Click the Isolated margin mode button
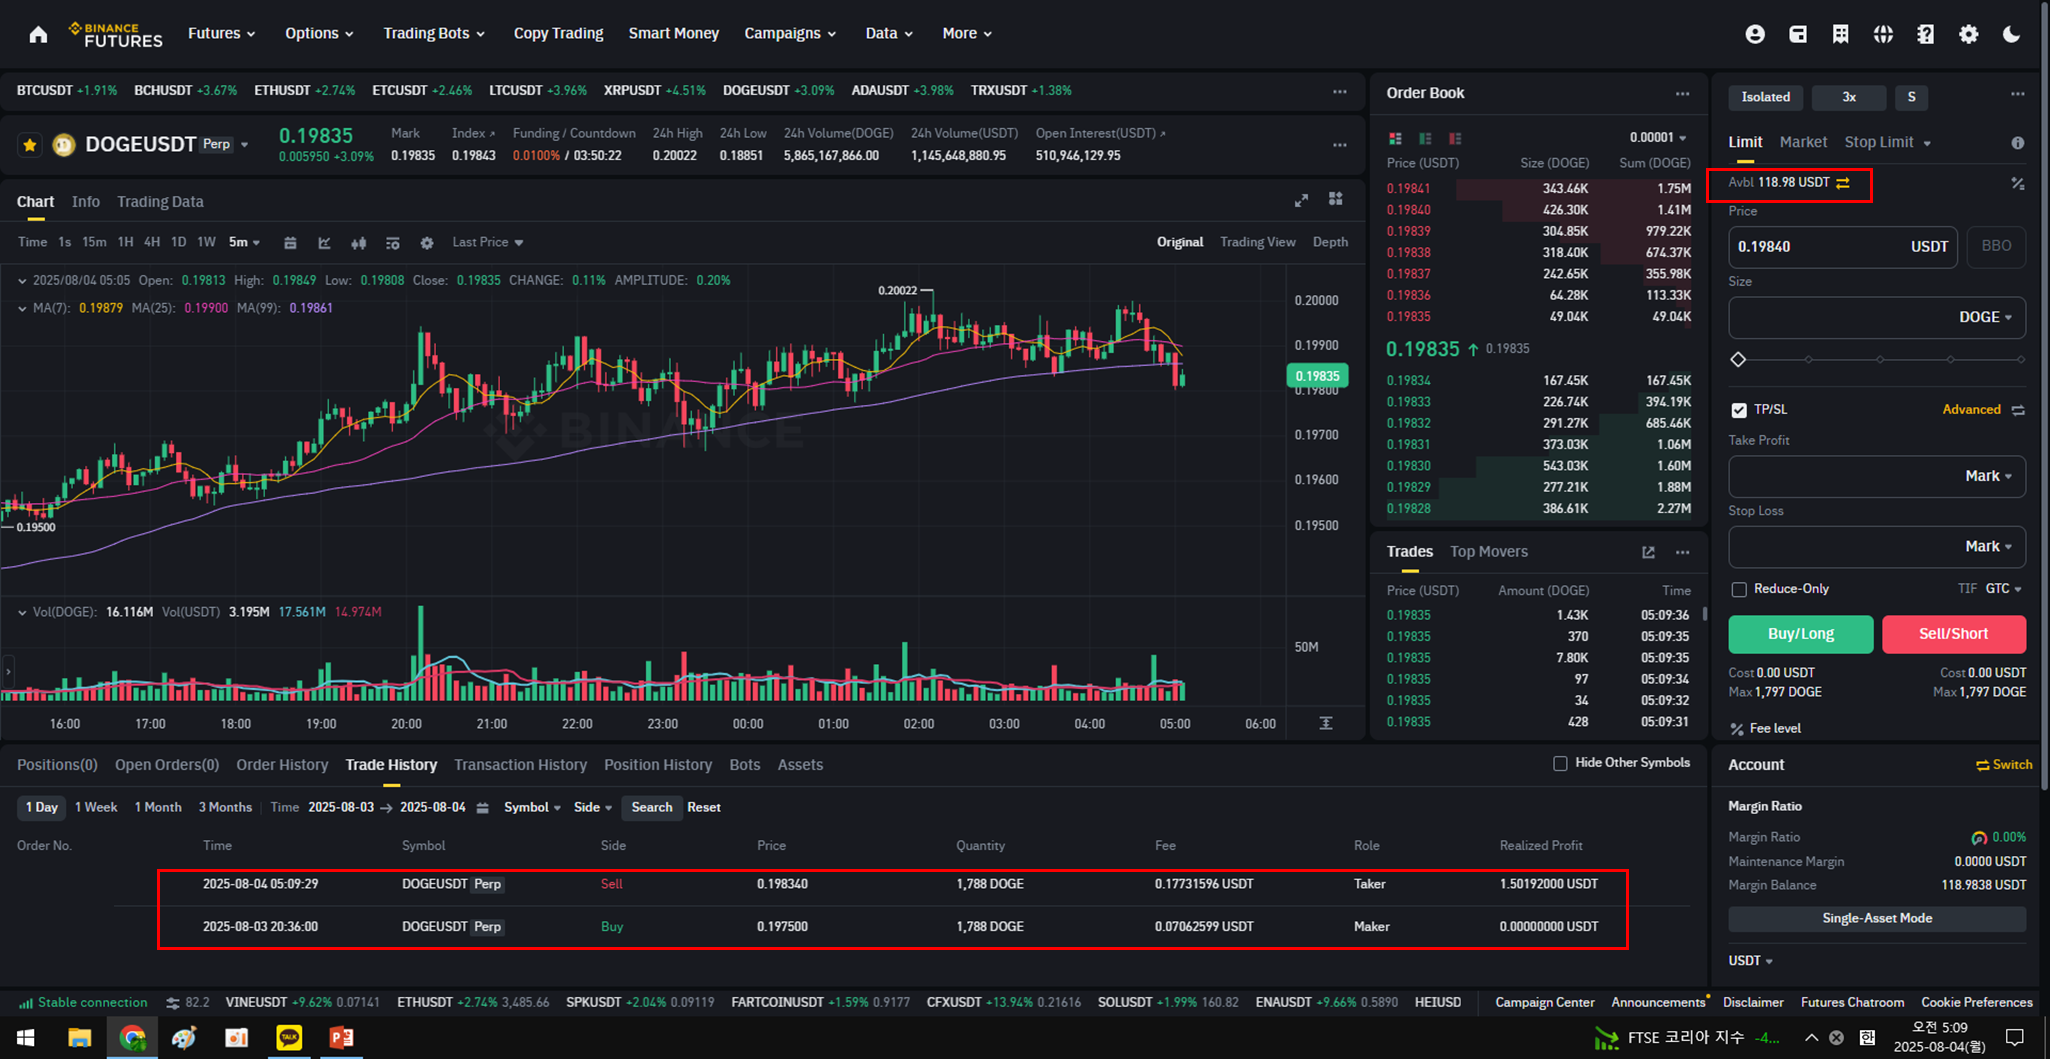 [x=1765, y=97]
